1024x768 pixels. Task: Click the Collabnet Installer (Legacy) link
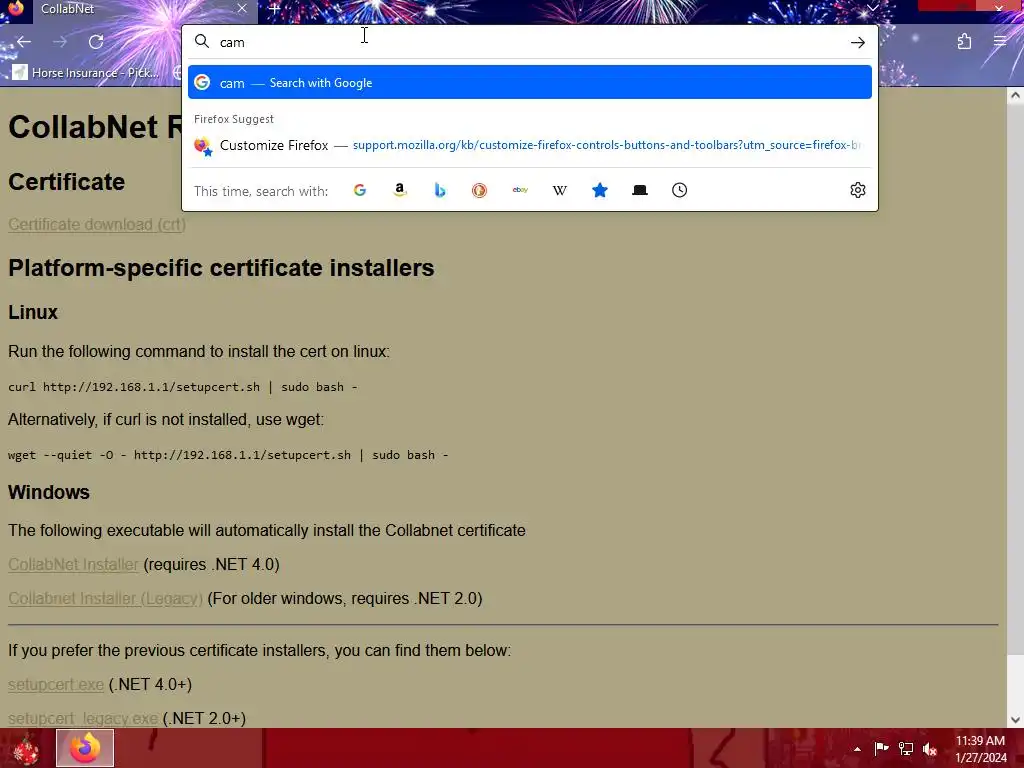click(105, 598)
